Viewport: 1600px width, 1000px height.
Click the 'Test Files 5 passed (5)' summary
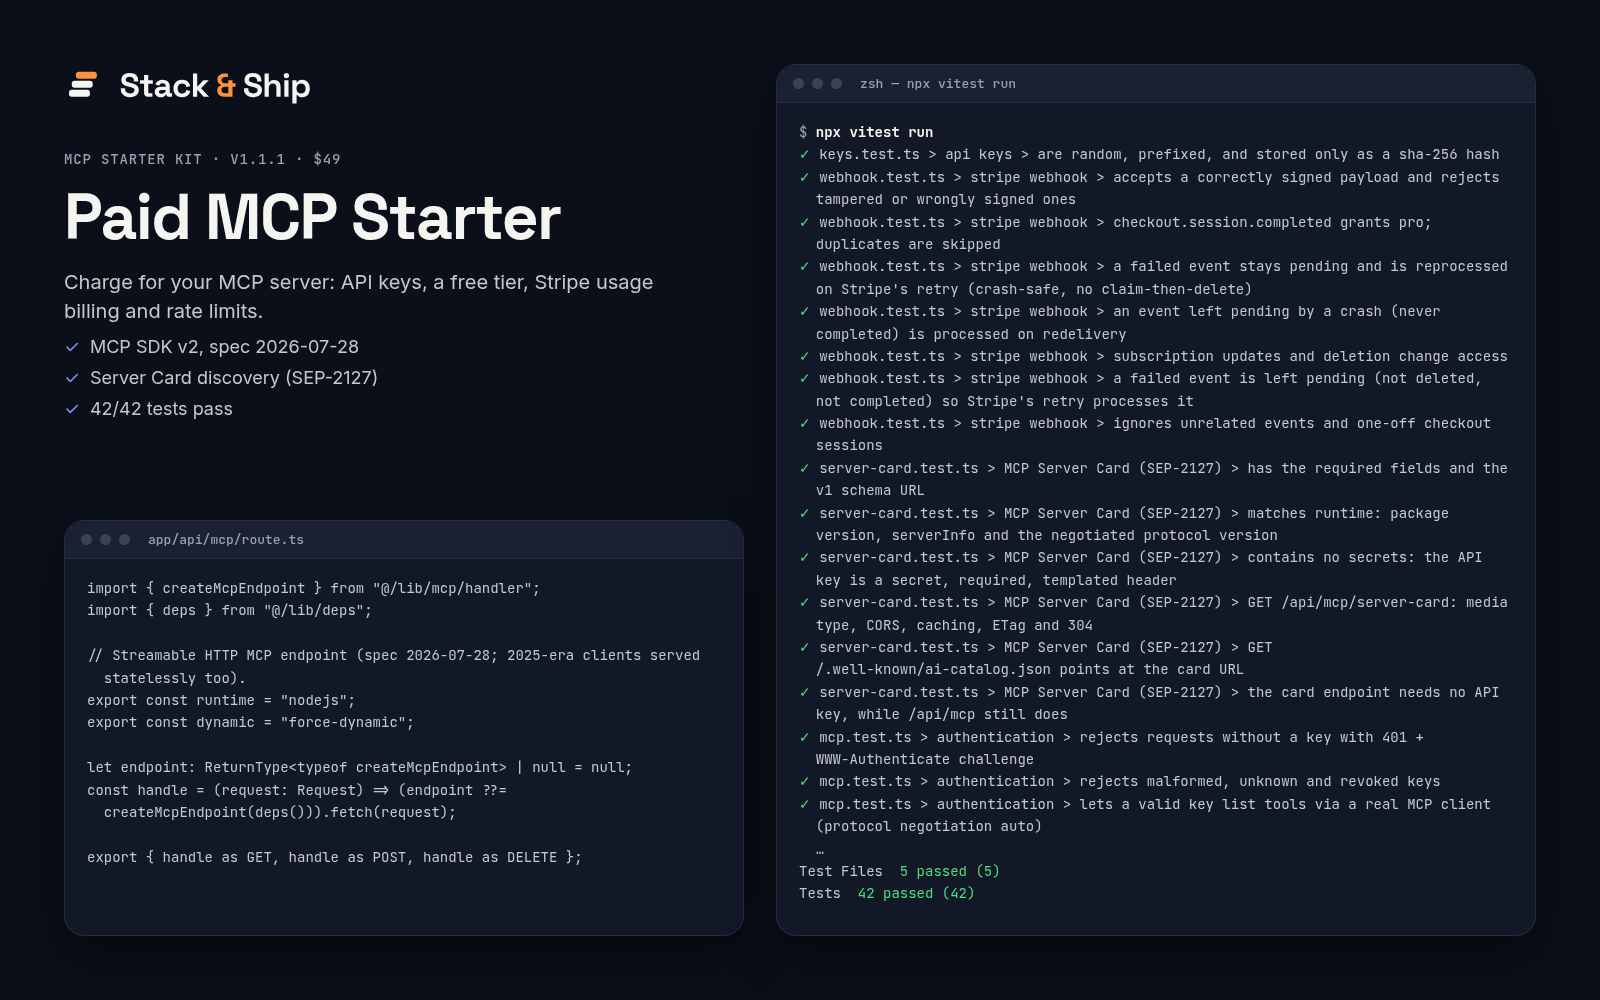pyautogui.click(x=899, y=871)
